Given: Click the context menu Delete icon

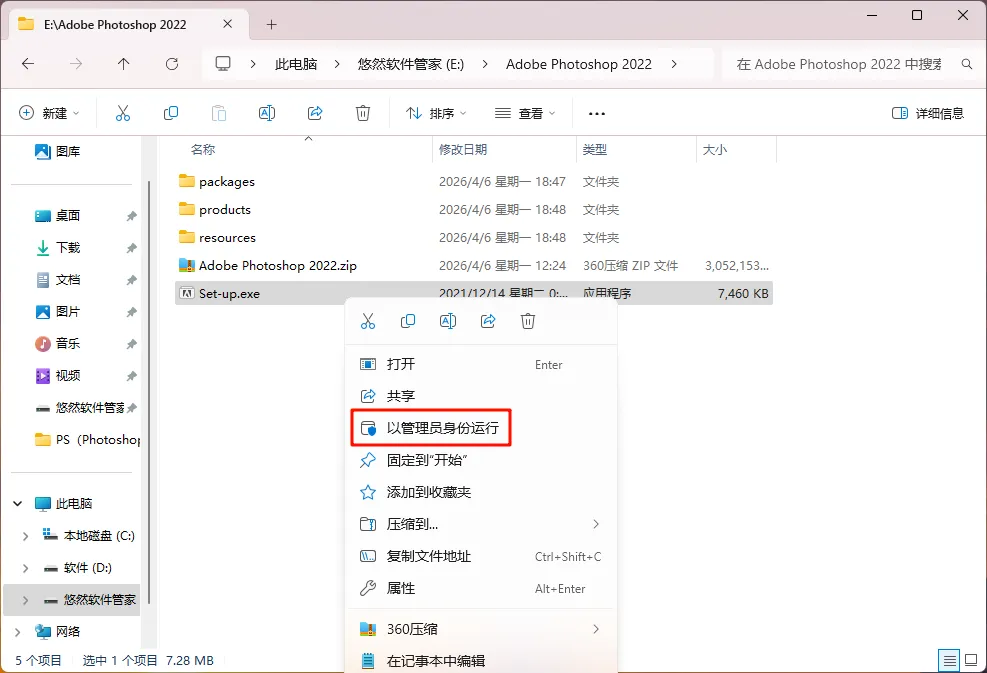Looking at the screenshot, I should tap(527, 321).
